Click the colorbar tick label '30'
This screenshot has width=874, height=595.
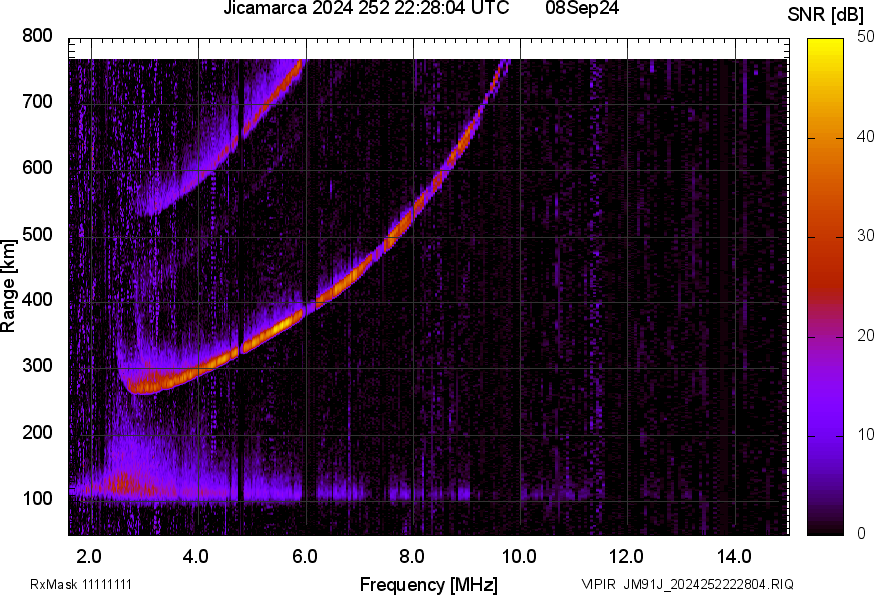[865, 236]
